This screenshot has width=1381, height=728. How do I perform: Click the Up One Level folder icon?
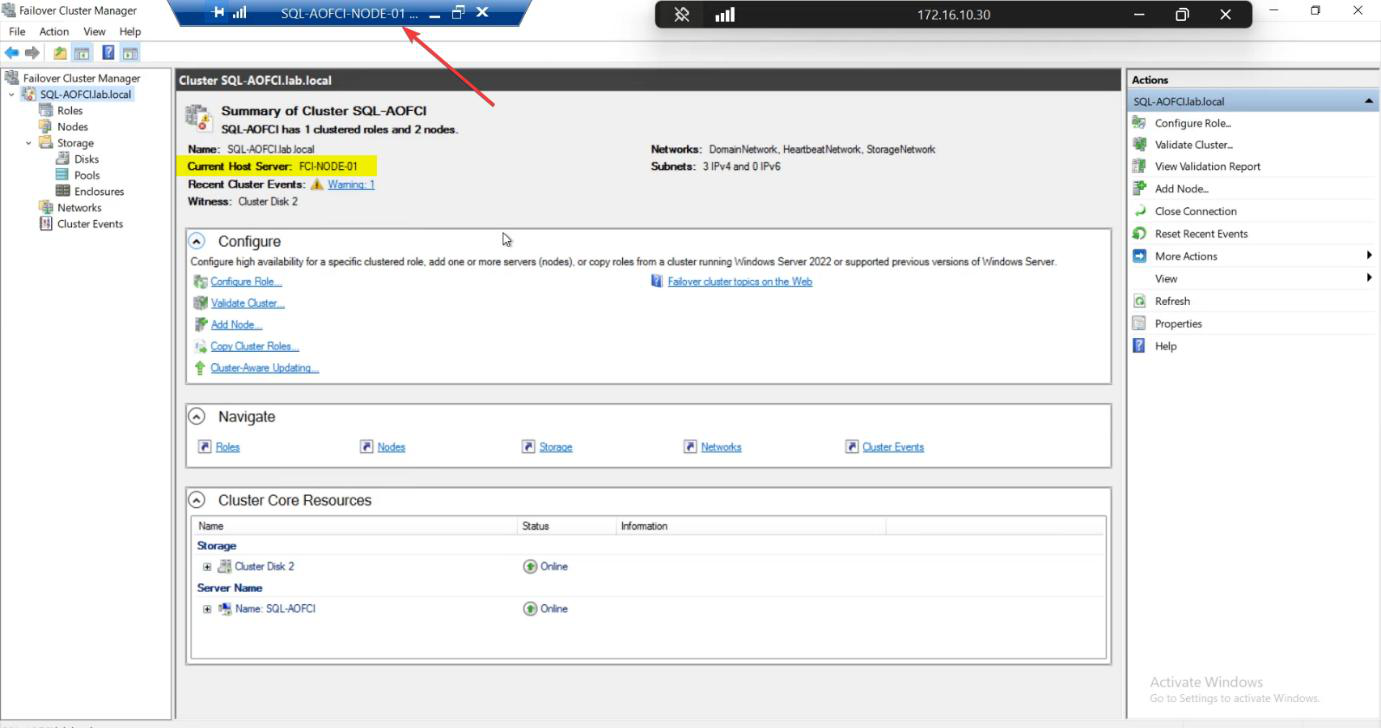(60, 53)
